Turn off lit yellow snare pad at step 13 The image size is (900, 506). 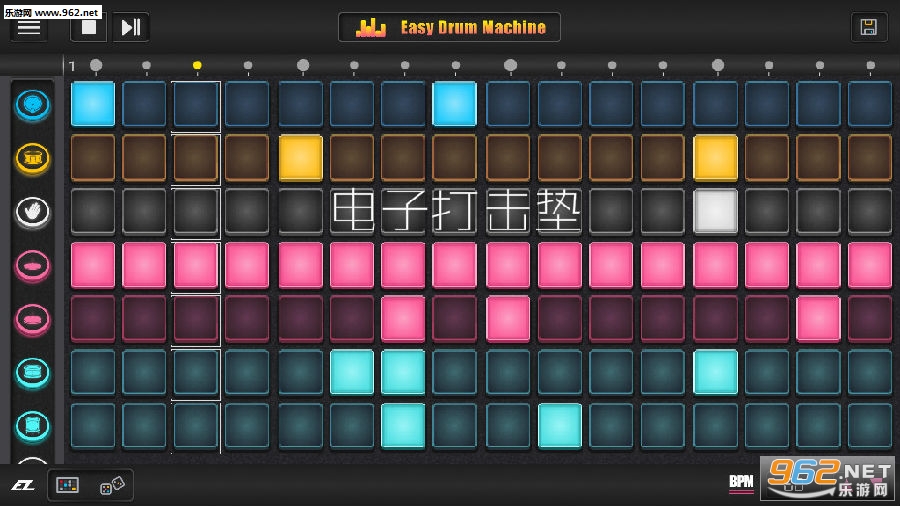715,158
